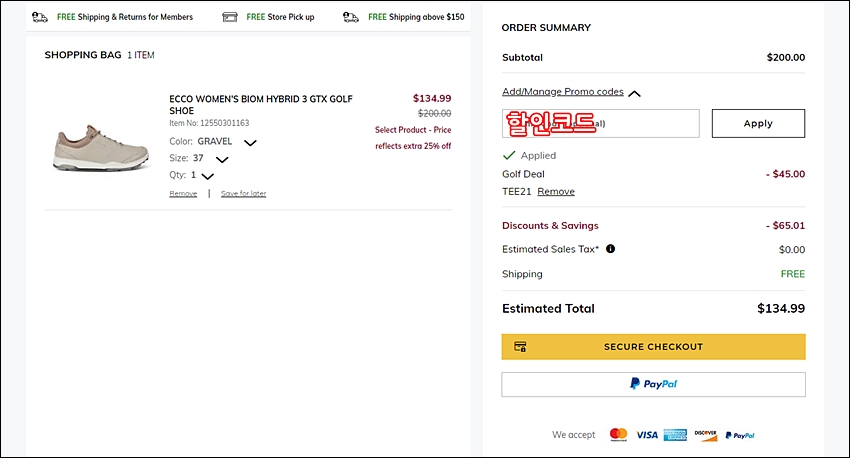Click the American Express card icon
The image size is (850, 458).
tap(675, 435)
